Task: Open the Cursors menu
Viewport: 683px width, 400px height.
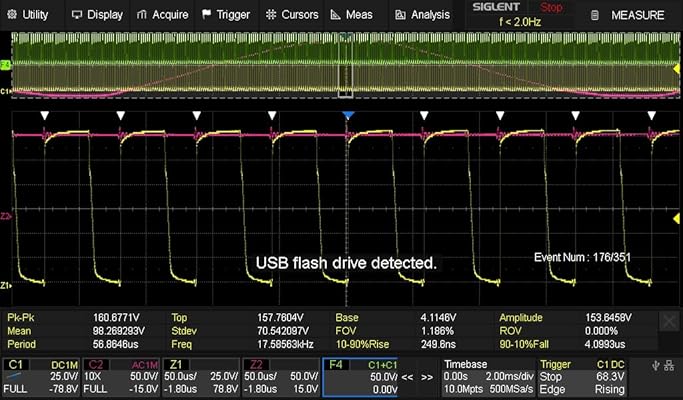Action: pyautogui.click(x=293, y=15)
